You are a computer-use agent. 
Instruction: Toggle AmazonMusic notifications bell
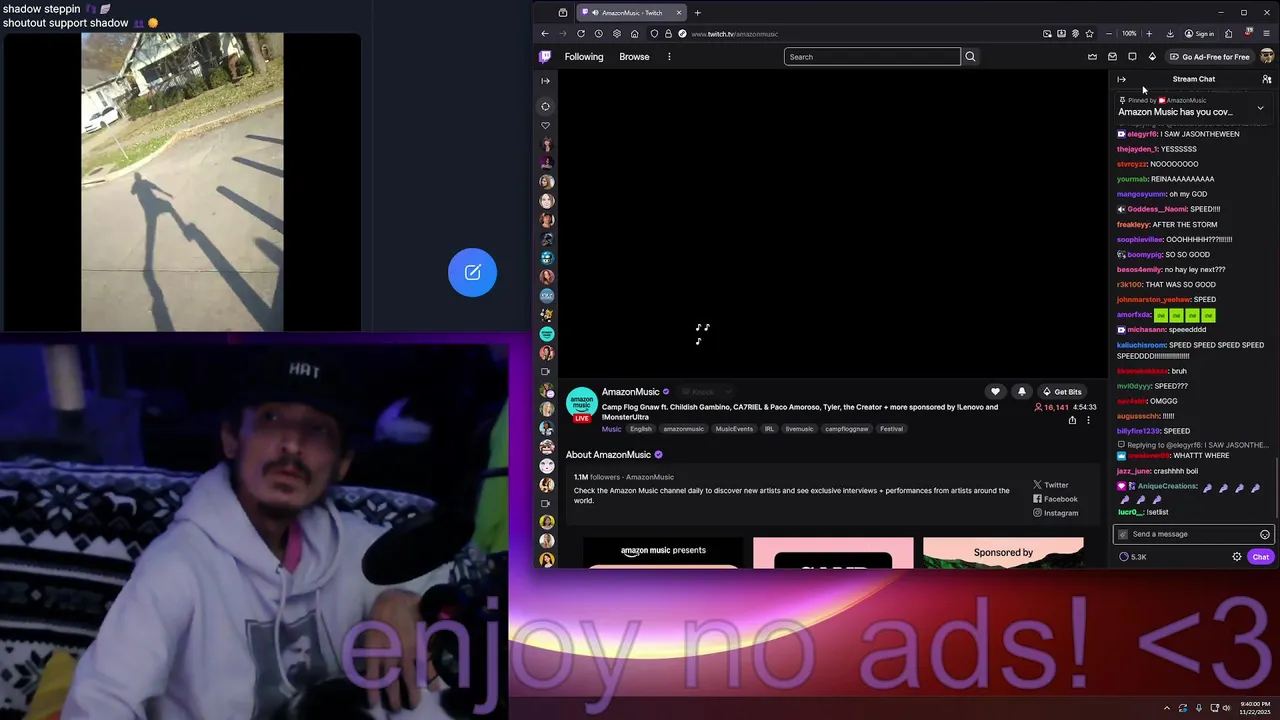point(1021,392)
